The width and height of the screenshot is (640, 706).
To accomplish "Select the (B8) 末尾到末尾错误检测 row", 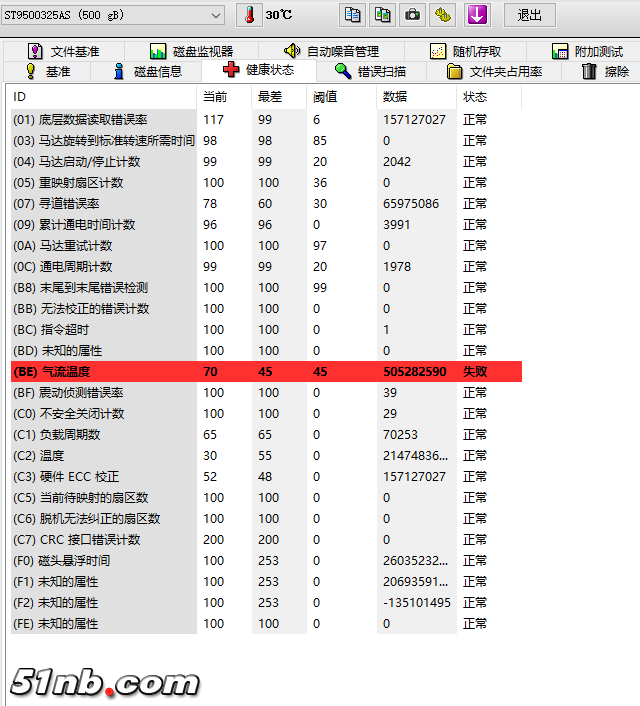I will tap(266, 288).
